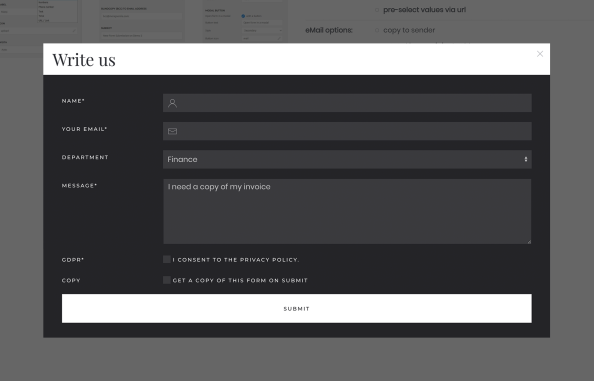The width and height of the screenshot is (594, 381).
Task: Enable get a copy of this form
Action: (167, 280)
